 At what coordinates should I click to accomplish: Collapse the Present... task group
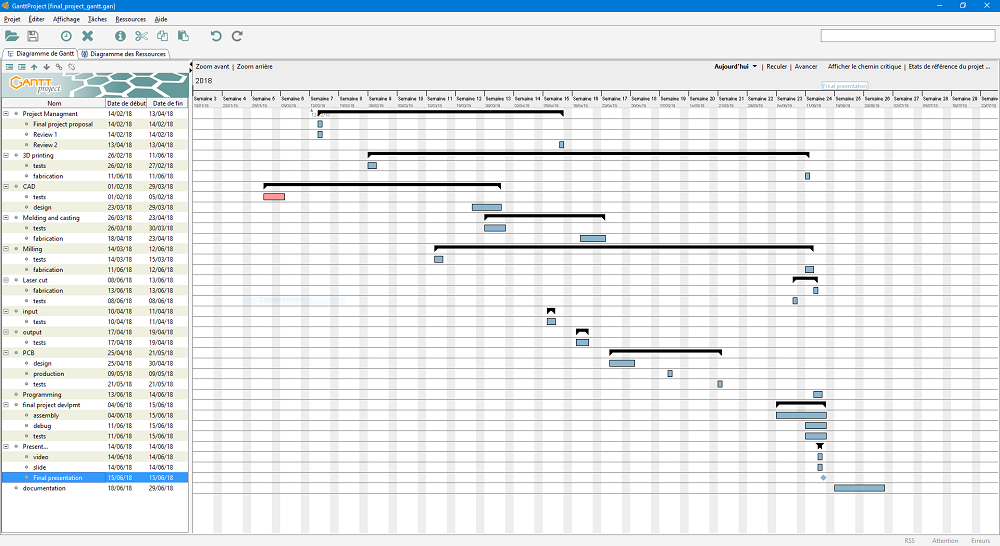click(x=6, y=446)
